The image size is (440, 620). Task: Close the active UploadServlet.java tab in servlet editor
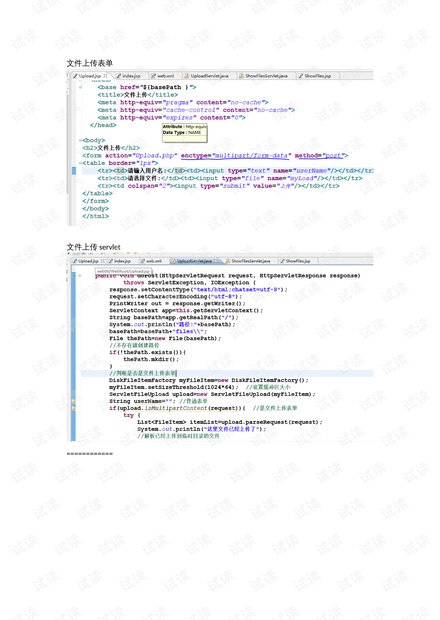tap(216, 261)
